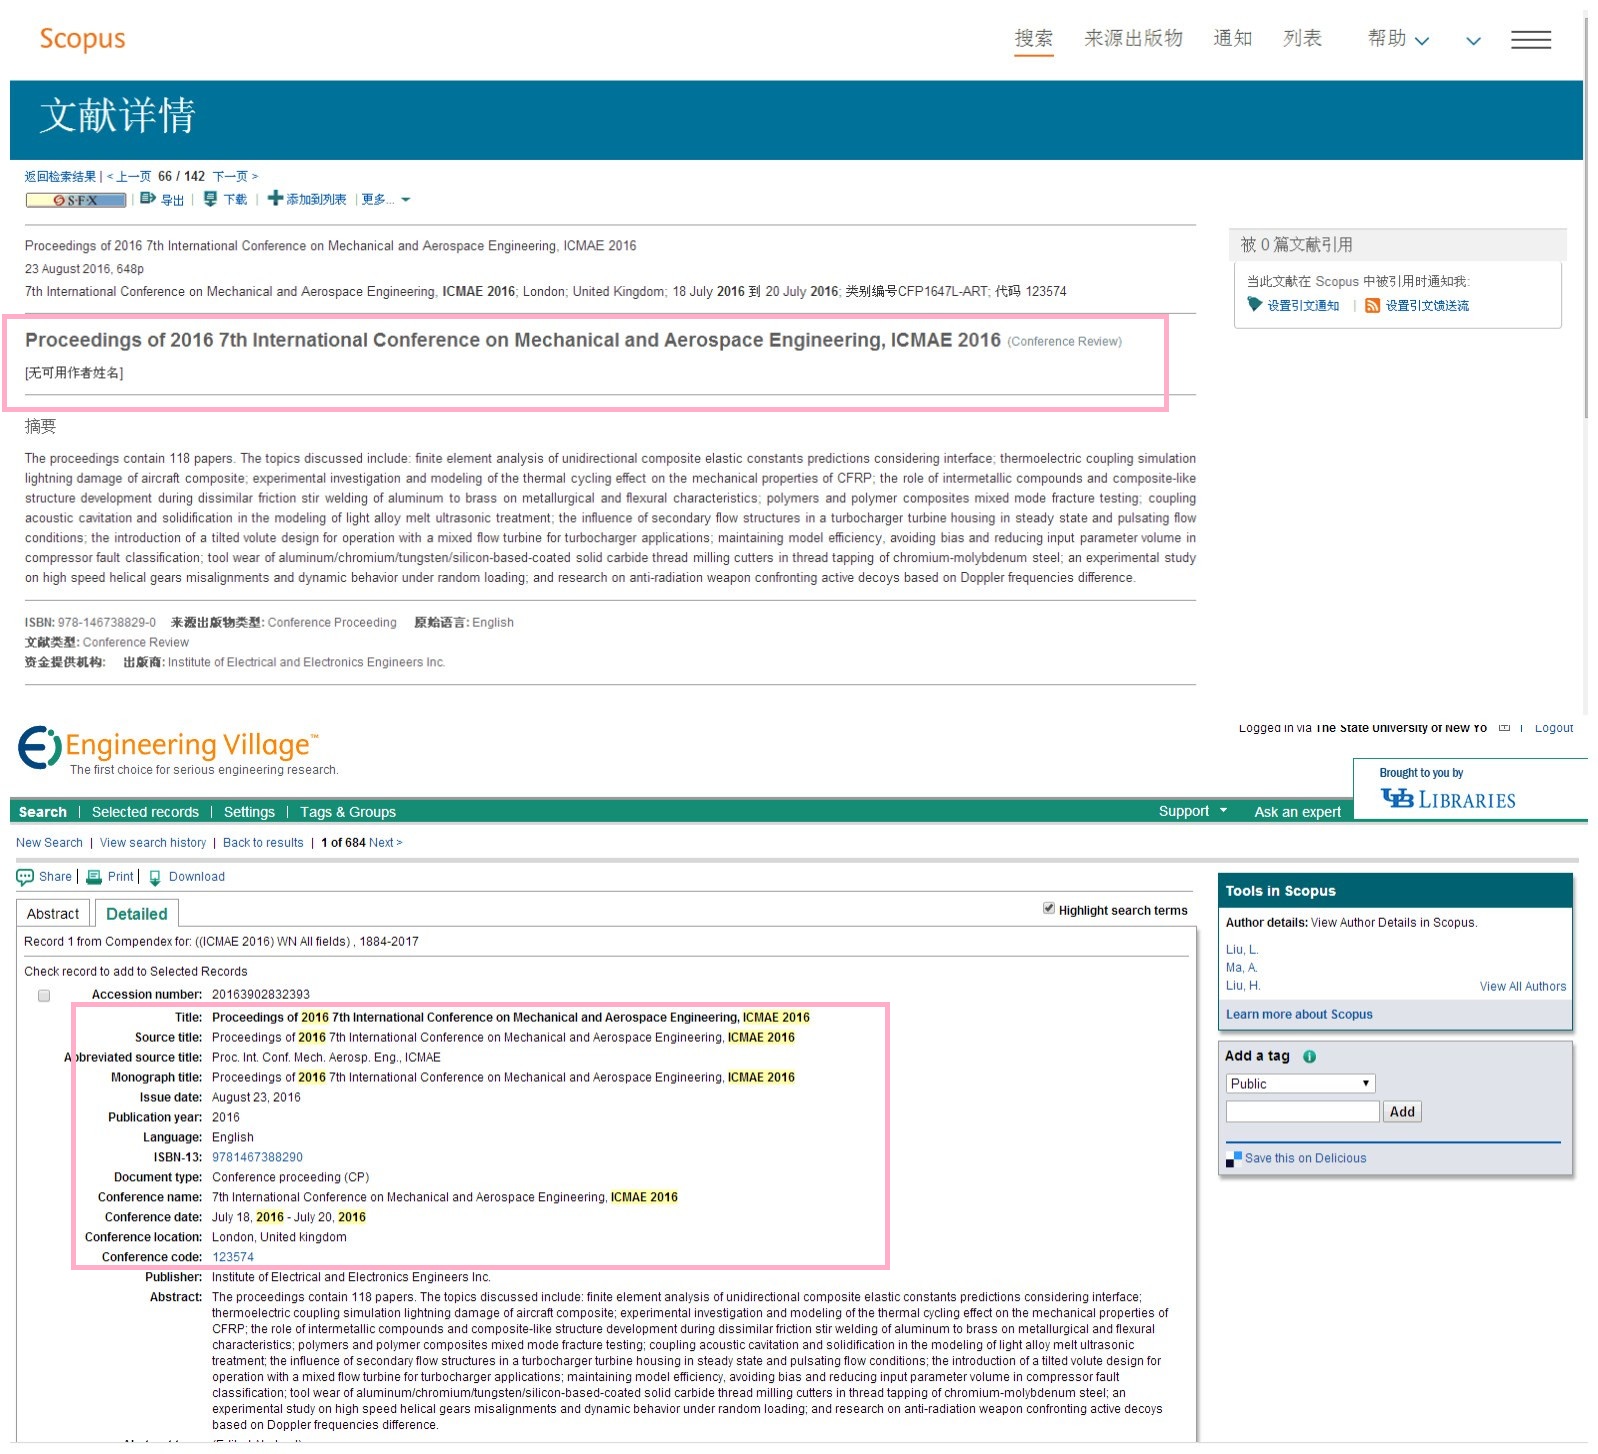Click into the tag name text field
Image resolution: width=1598 pixels, height=1454 pixels.
(x=1302, y=1111)
